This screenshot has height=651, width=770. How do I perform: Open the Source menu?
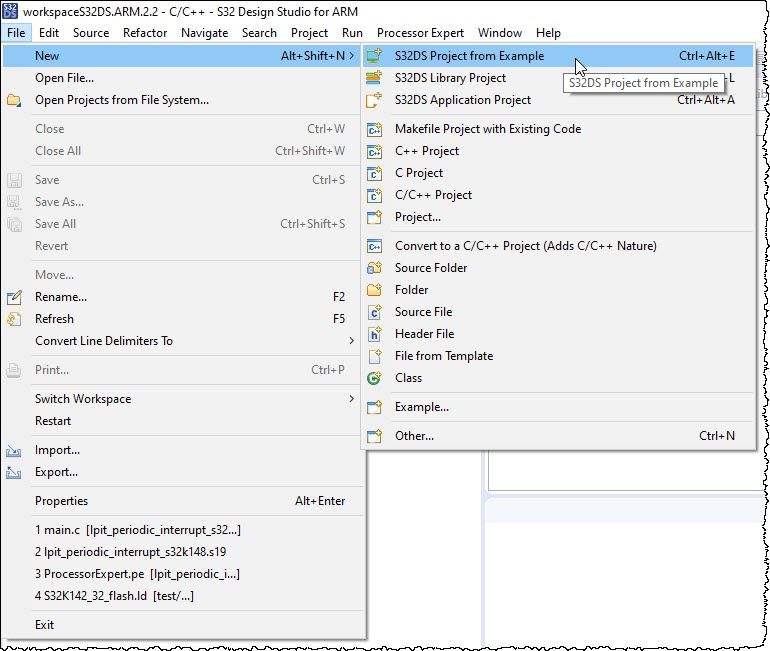click(91, 33)
